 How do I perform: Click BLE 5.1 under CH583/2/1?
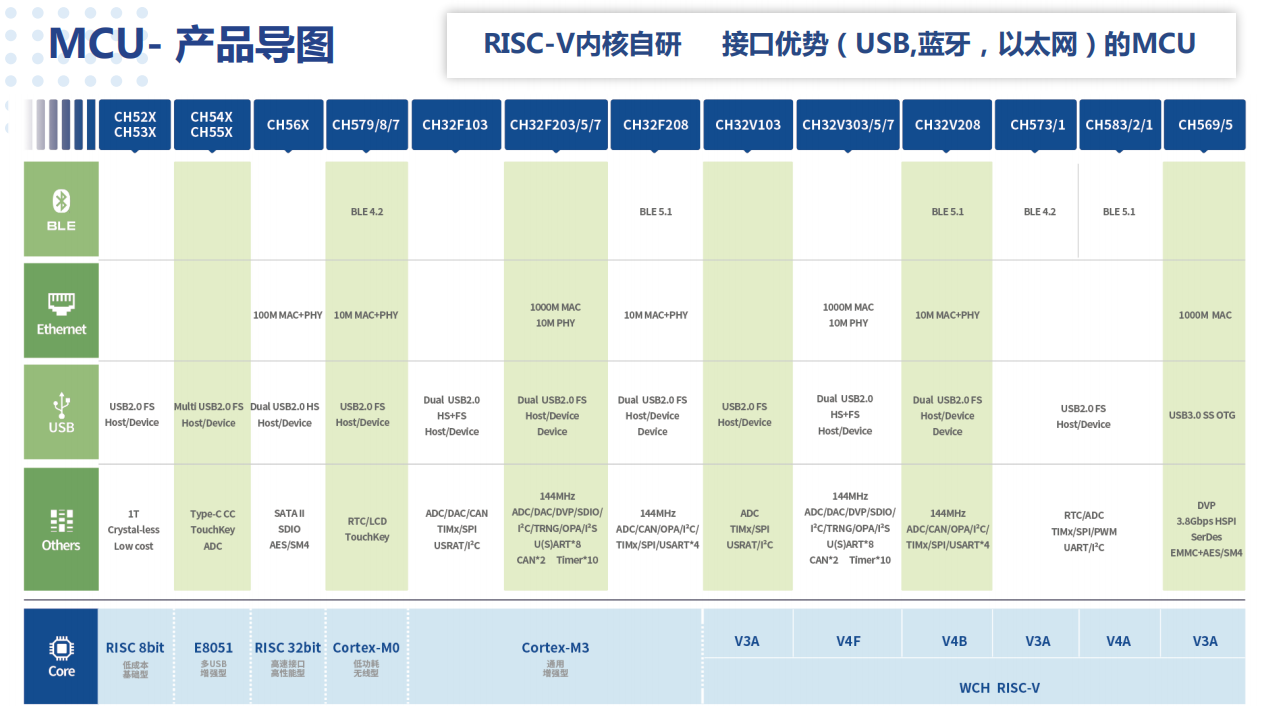(1118, 212)
